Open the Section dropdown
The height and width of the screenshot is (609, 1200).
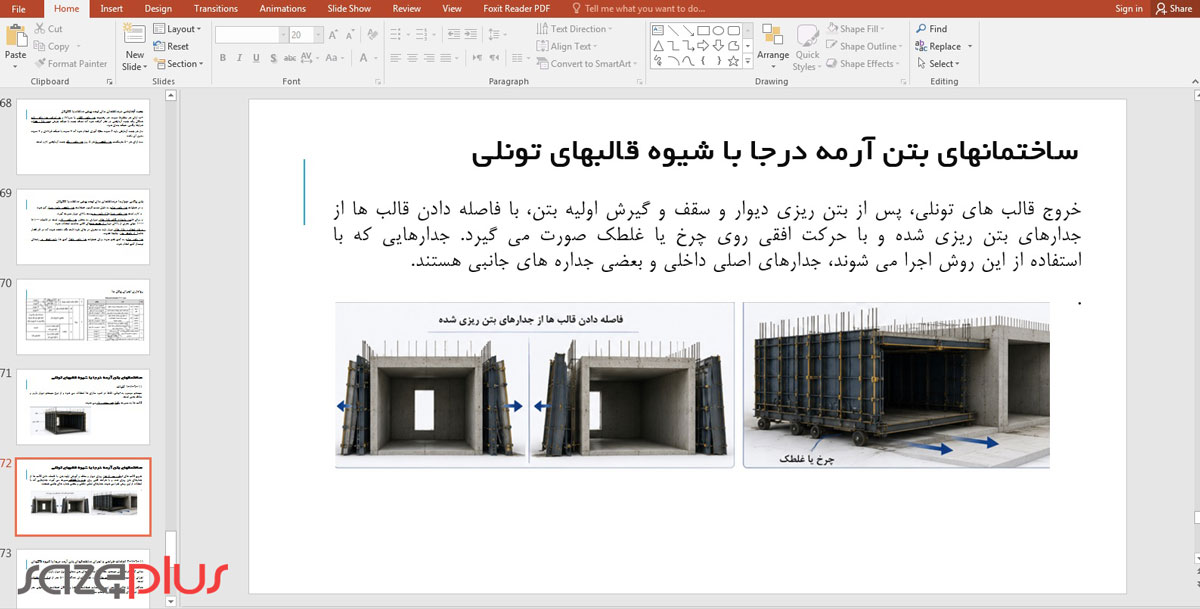(179, 63)
